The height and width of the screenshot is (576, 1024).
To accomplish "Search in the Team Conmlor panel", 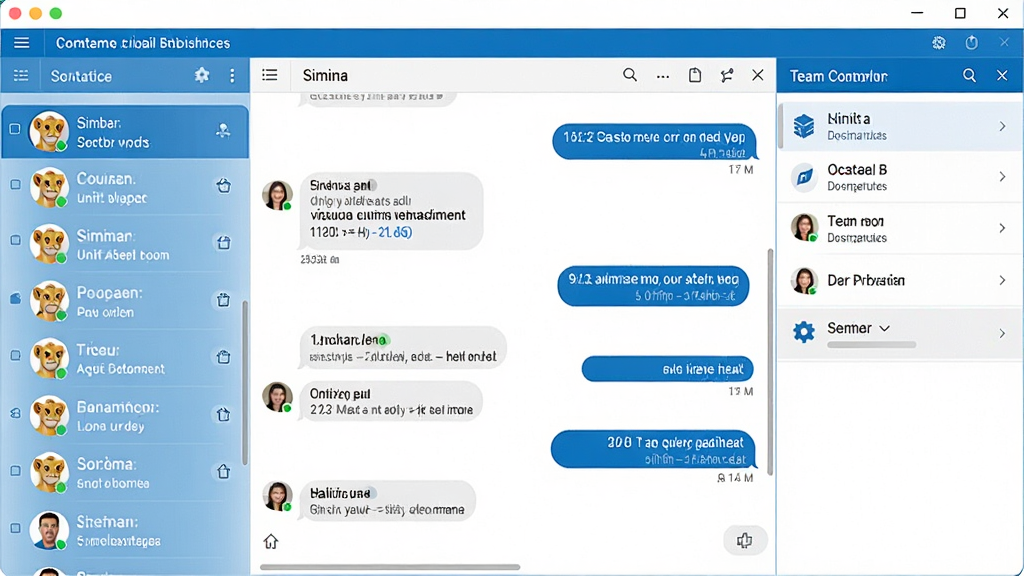I will pos(969,76).
